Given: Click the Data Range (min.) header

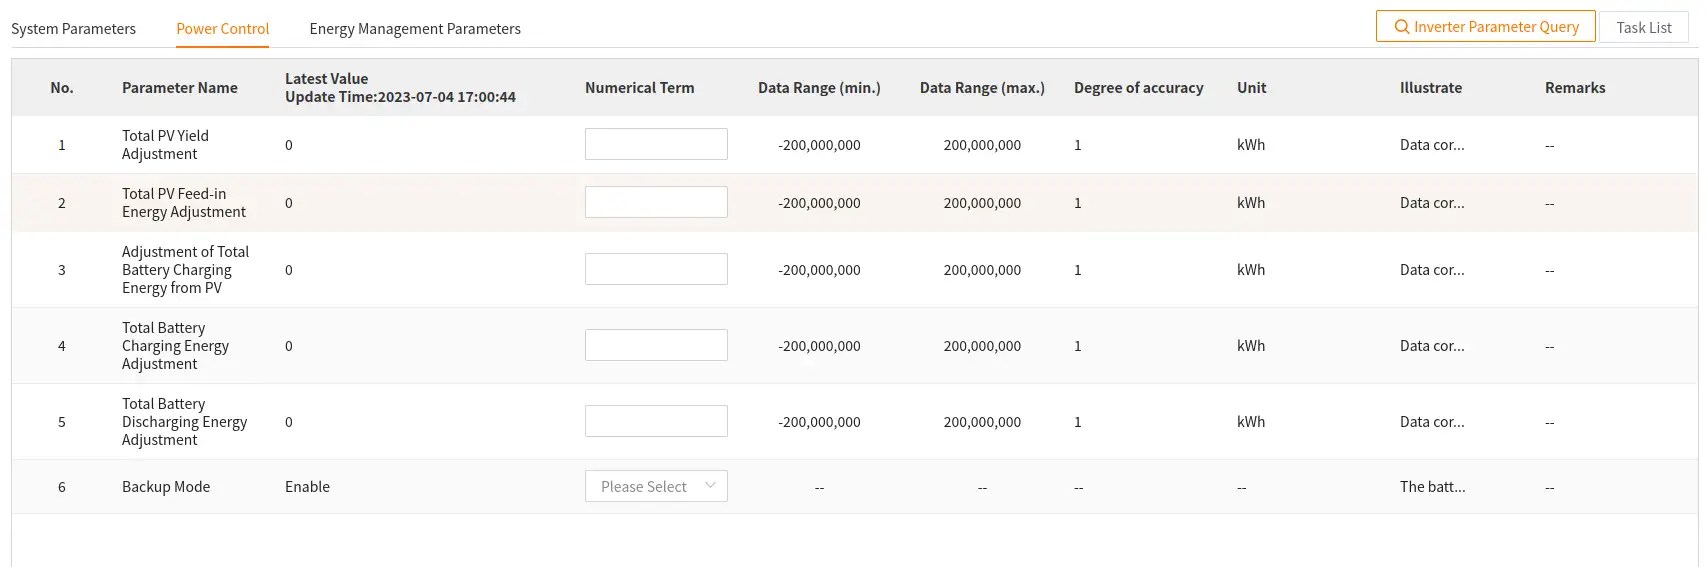Looking at the screenshot, I should tap(819, 88).
